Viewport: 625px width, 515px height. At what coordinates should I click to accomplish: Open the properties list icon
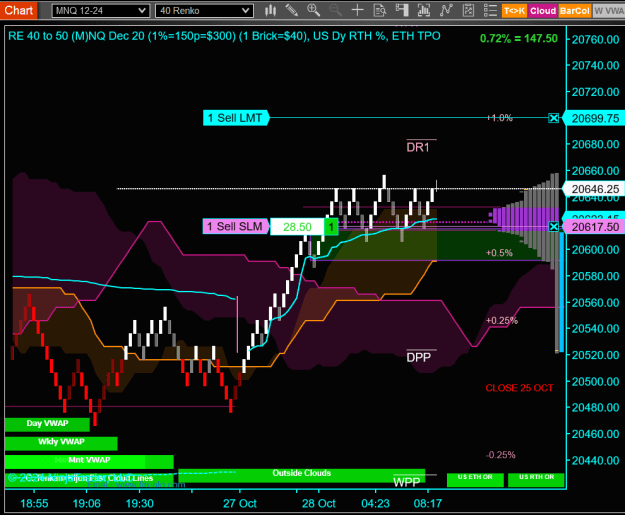[x=490, y=10]
